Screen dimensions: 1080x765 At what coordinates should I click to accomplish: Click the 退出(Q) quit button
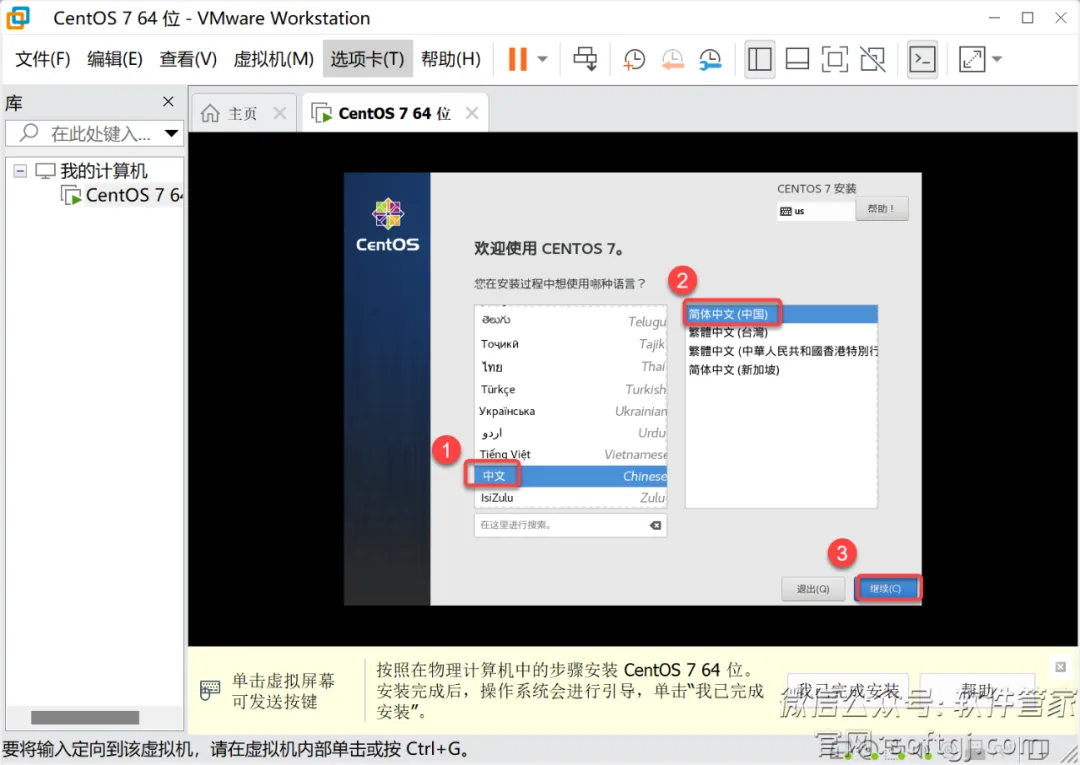click(x=813, y=589)
